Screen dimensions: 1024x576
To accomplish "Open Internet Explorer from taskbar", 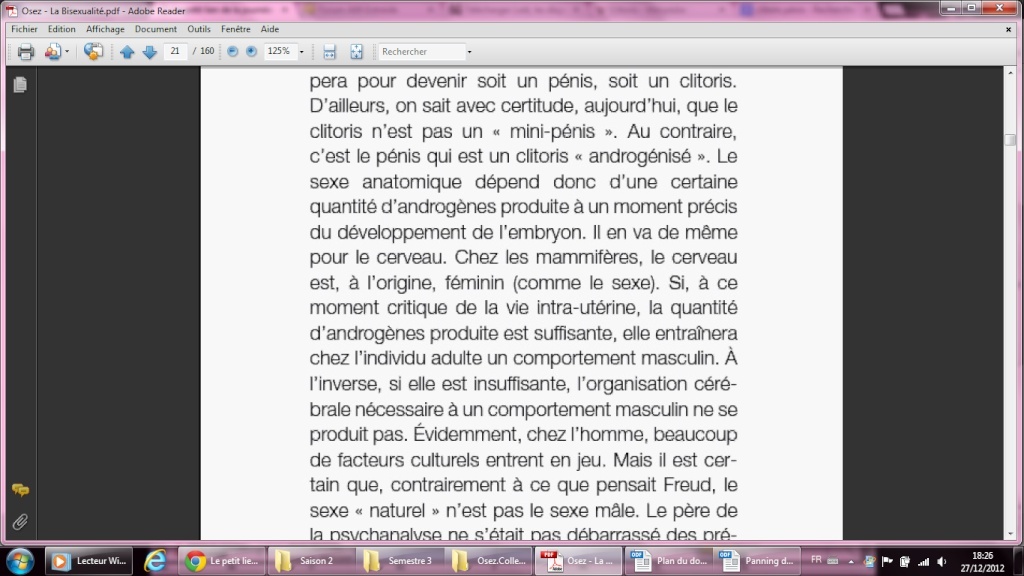I will pos(155,561).
